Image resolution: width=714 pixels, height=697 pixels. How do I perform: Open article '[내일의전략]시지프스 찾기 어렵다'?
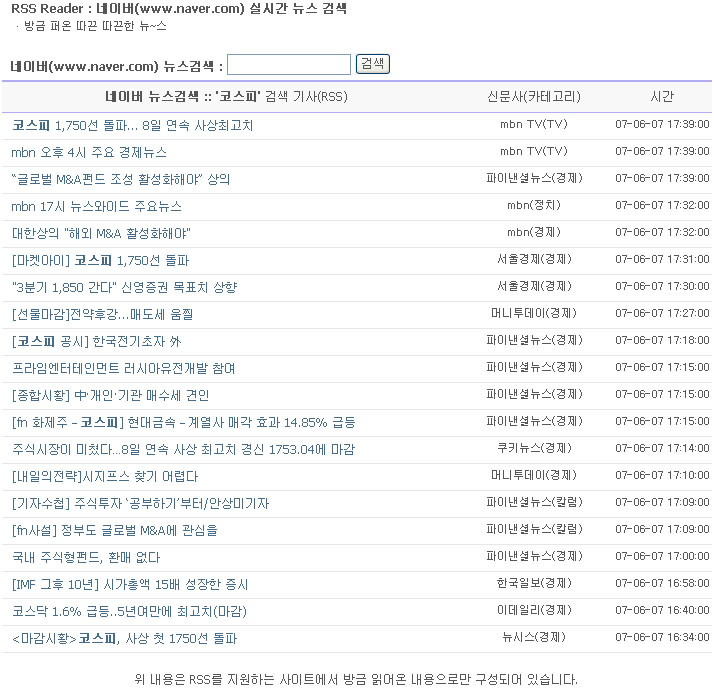[x=105, y=476]
